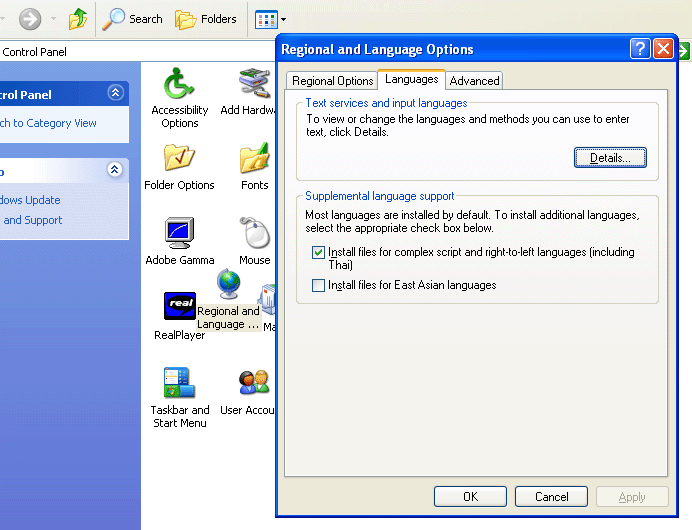Collapse the Control Panel sidebar section
The height and width of the screenshot is (530, 692).
pyautogui.click(x=116, y=94)
